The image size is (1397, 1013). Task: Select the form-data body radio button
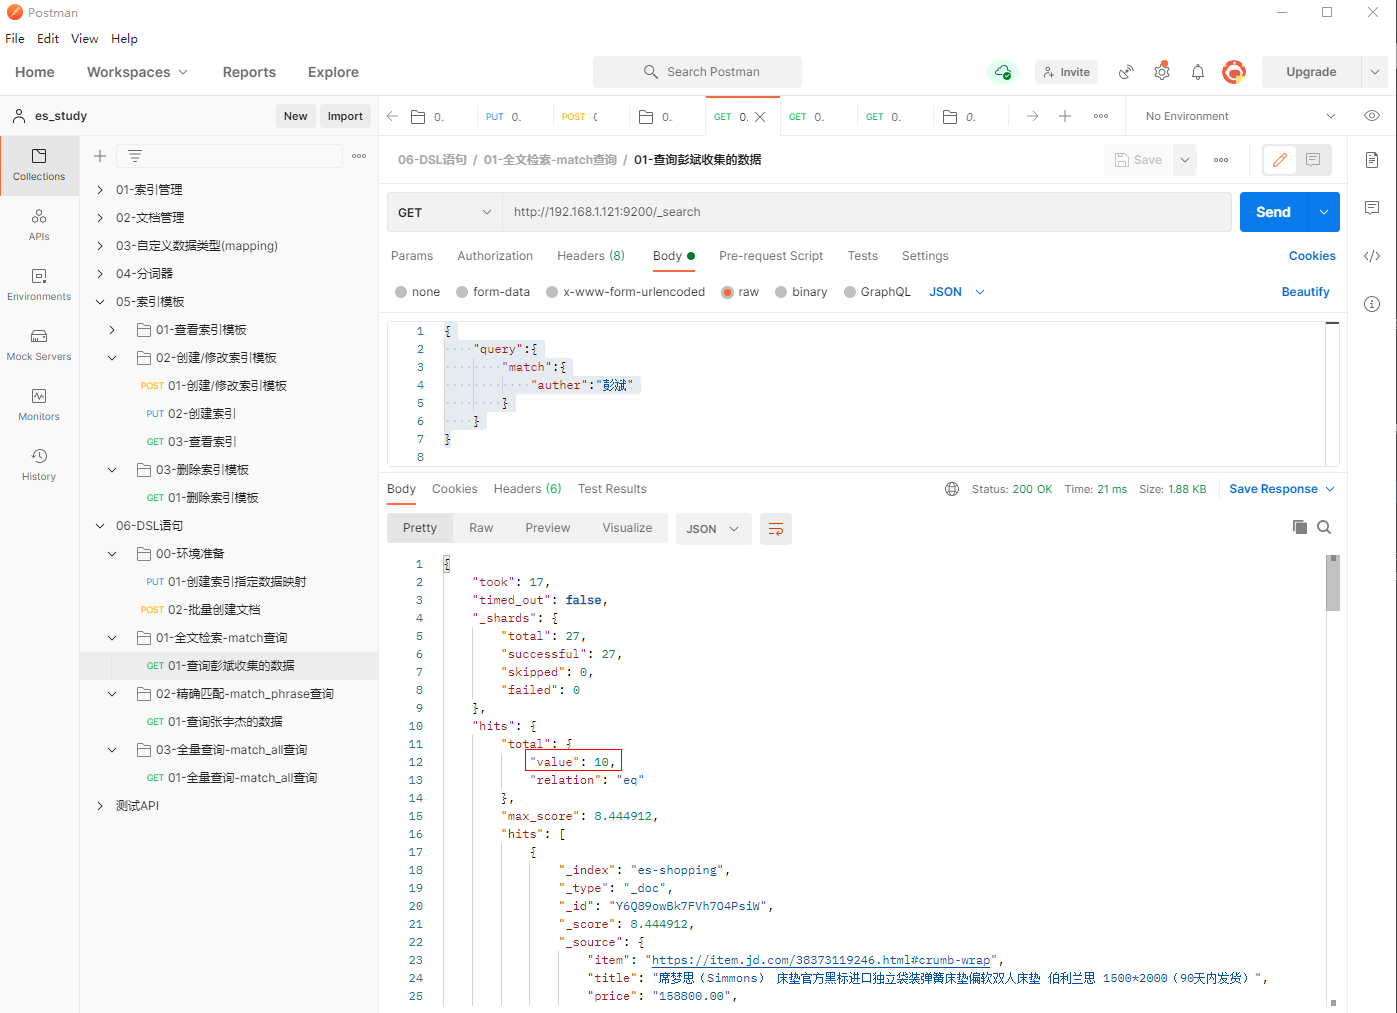pos(462,292)
